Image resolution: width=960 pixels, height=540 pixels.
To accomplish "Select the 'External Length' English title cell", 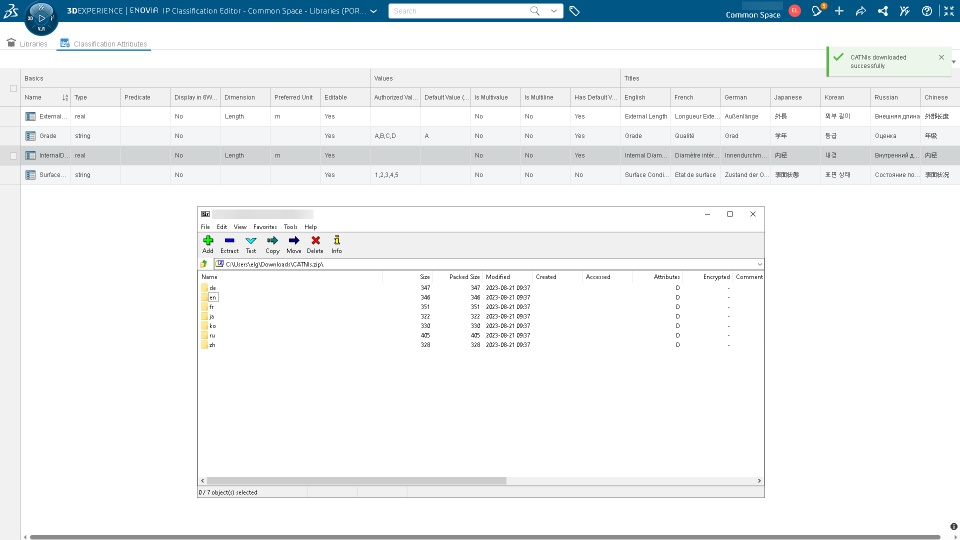I will tap(645, 116).
